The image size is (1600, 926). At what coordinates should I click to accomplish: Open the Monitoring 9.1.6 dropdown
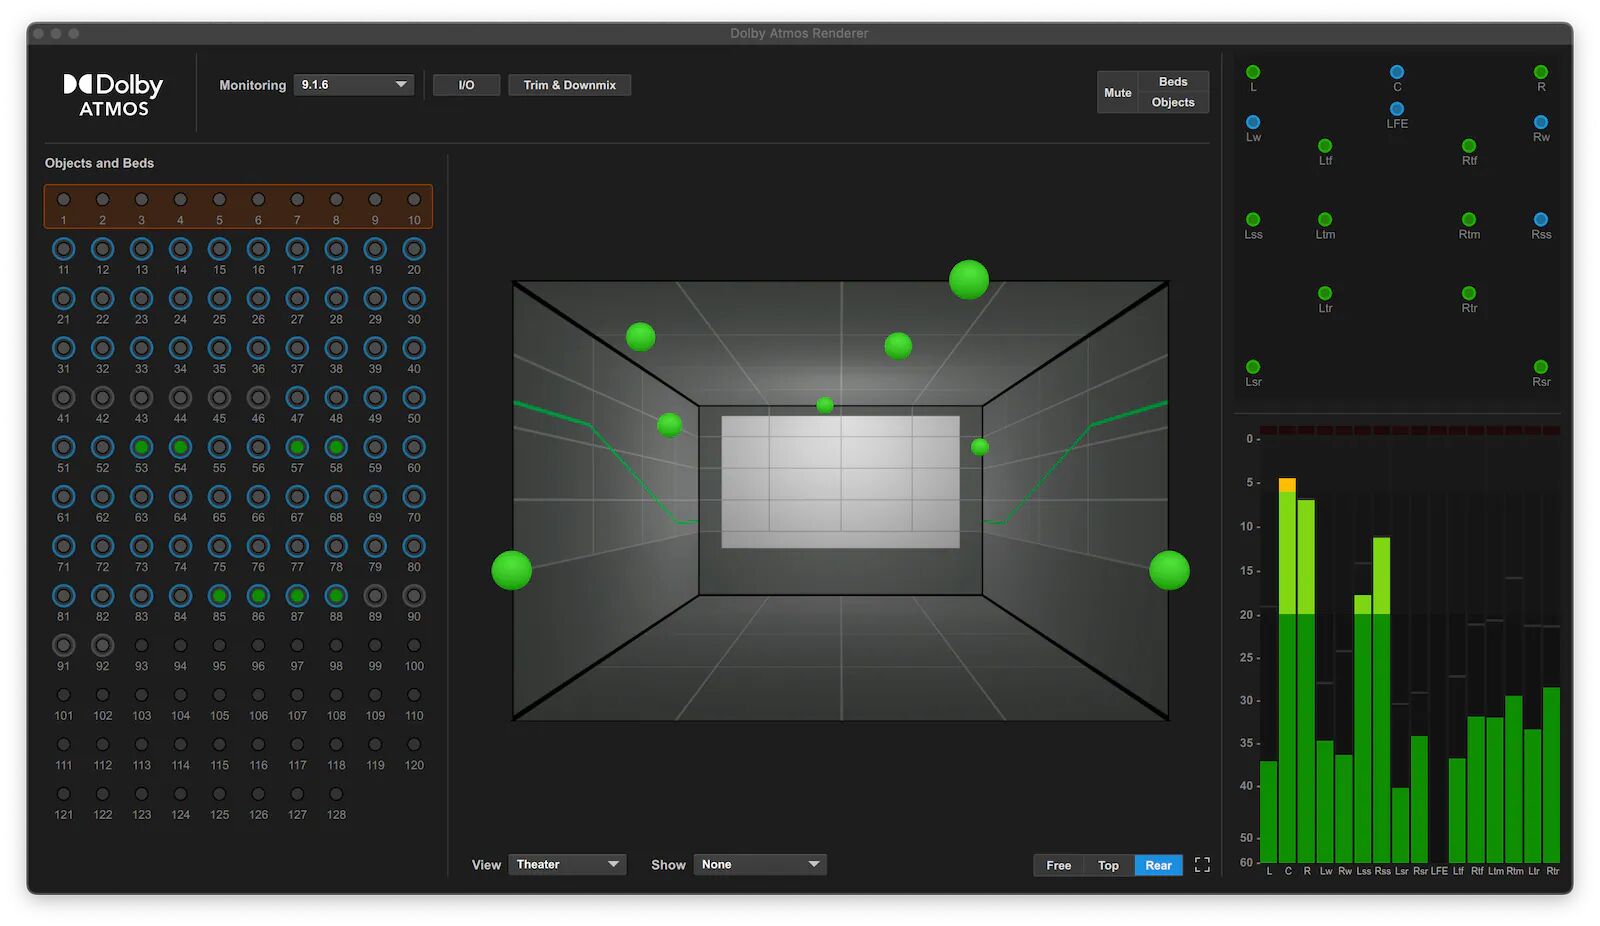tap(354, 84)
